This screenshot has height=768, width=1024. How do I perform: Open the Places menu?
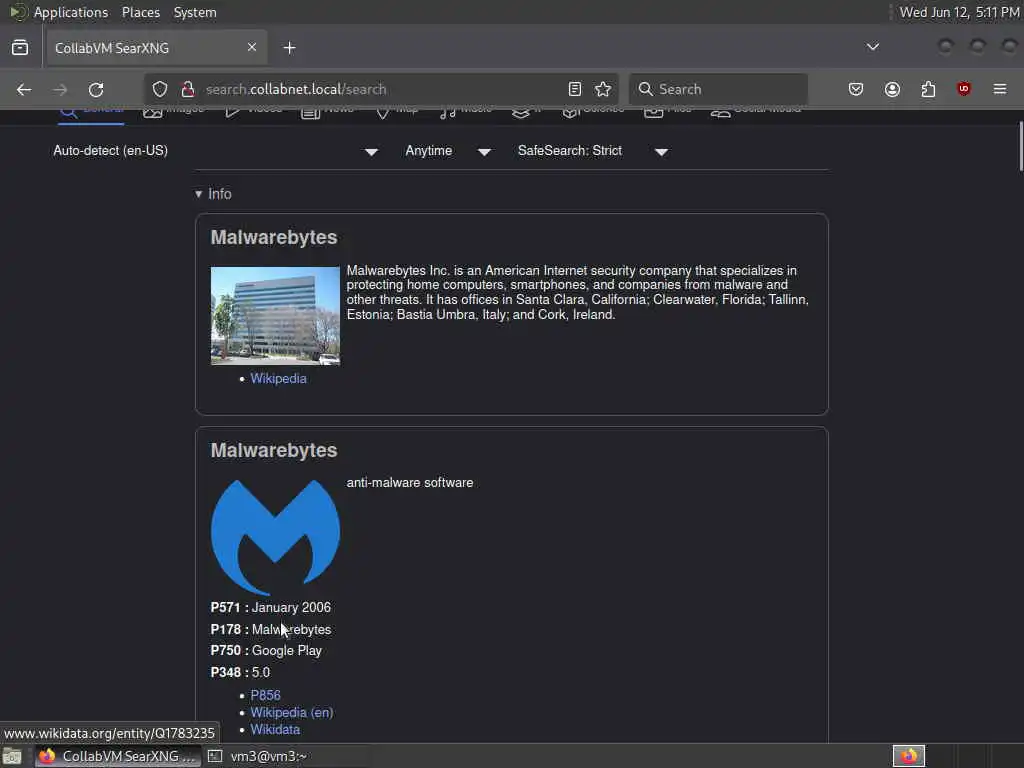[140, 12]
